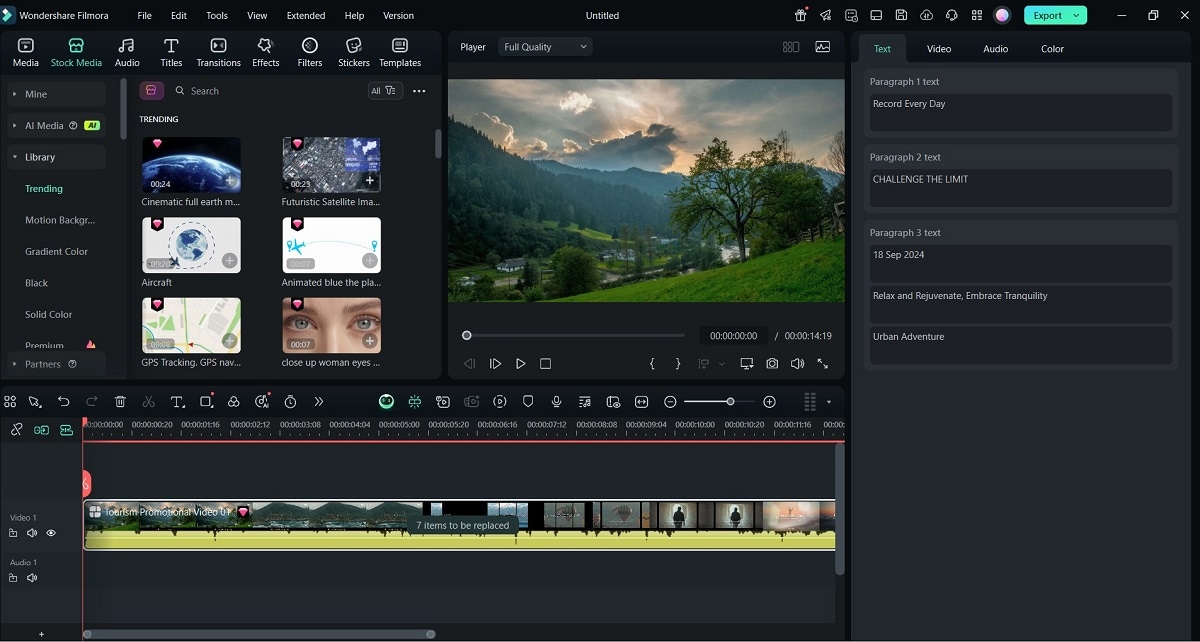Toggle the green snapping icon
This screenshot has width=1200, height=642.
[x=414, y=401]
